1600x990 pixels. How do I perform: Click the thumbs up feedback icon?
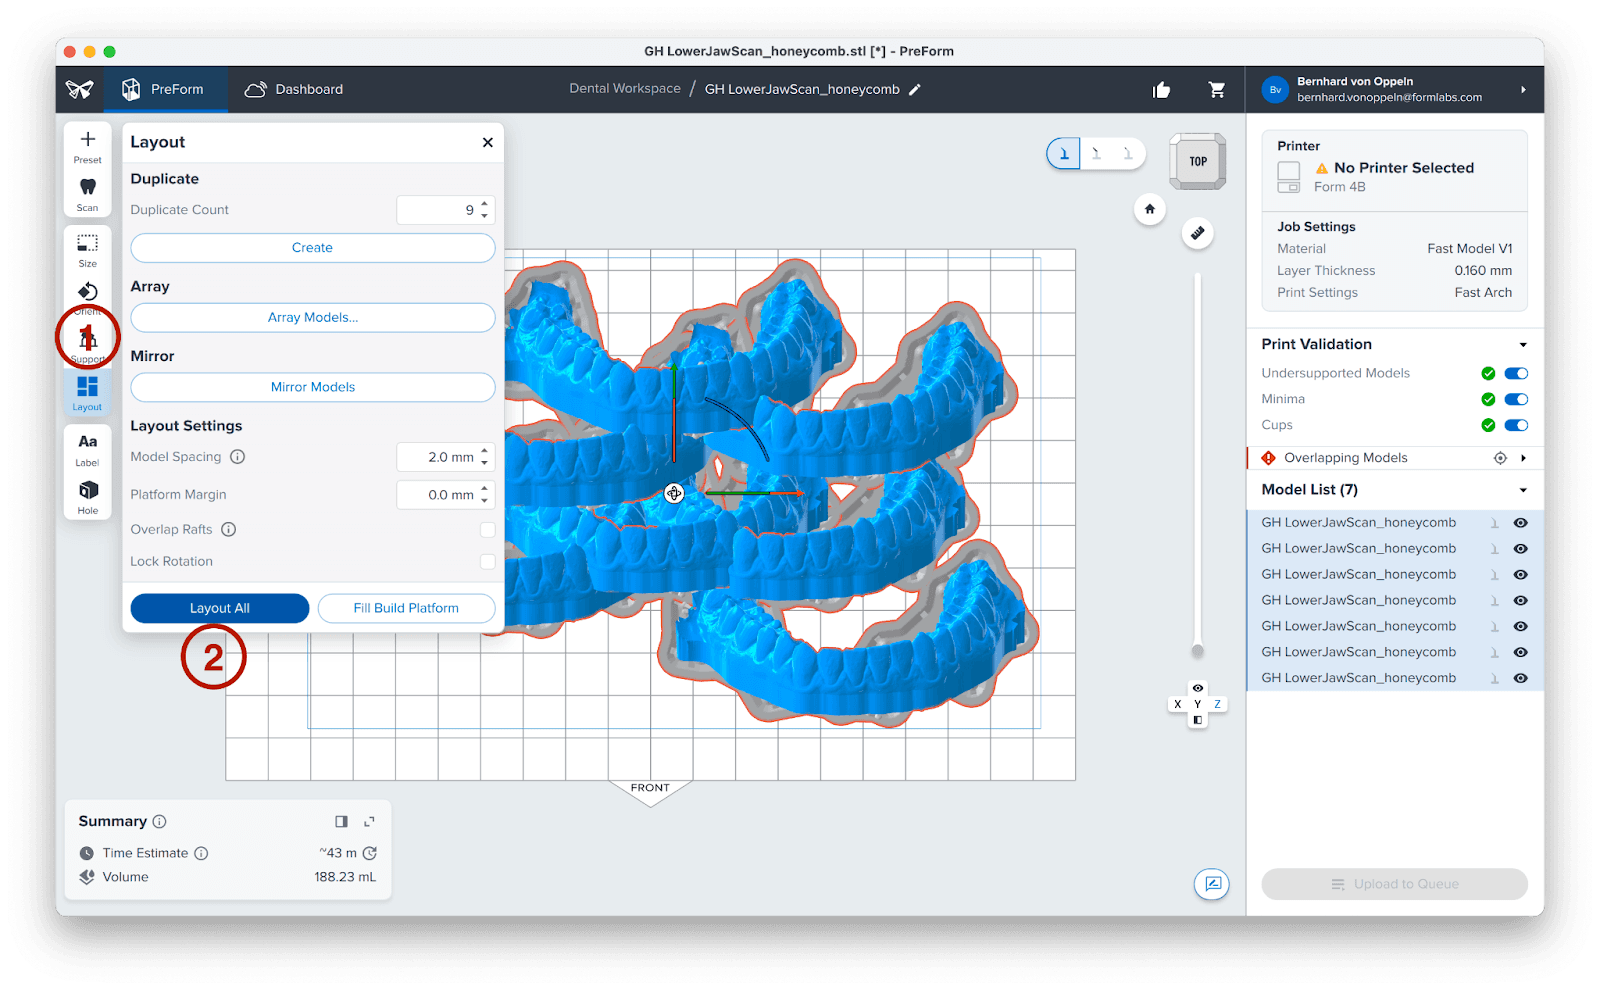click(1161, 90)
